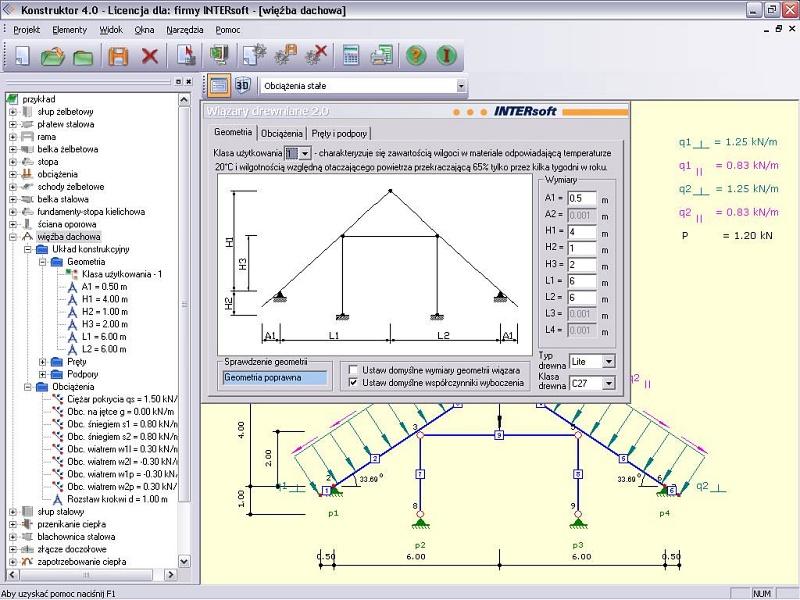The height and width of the screenshot is (600, 800).
Task: Expand the rama tree node
Action: (x=13, y=137)
